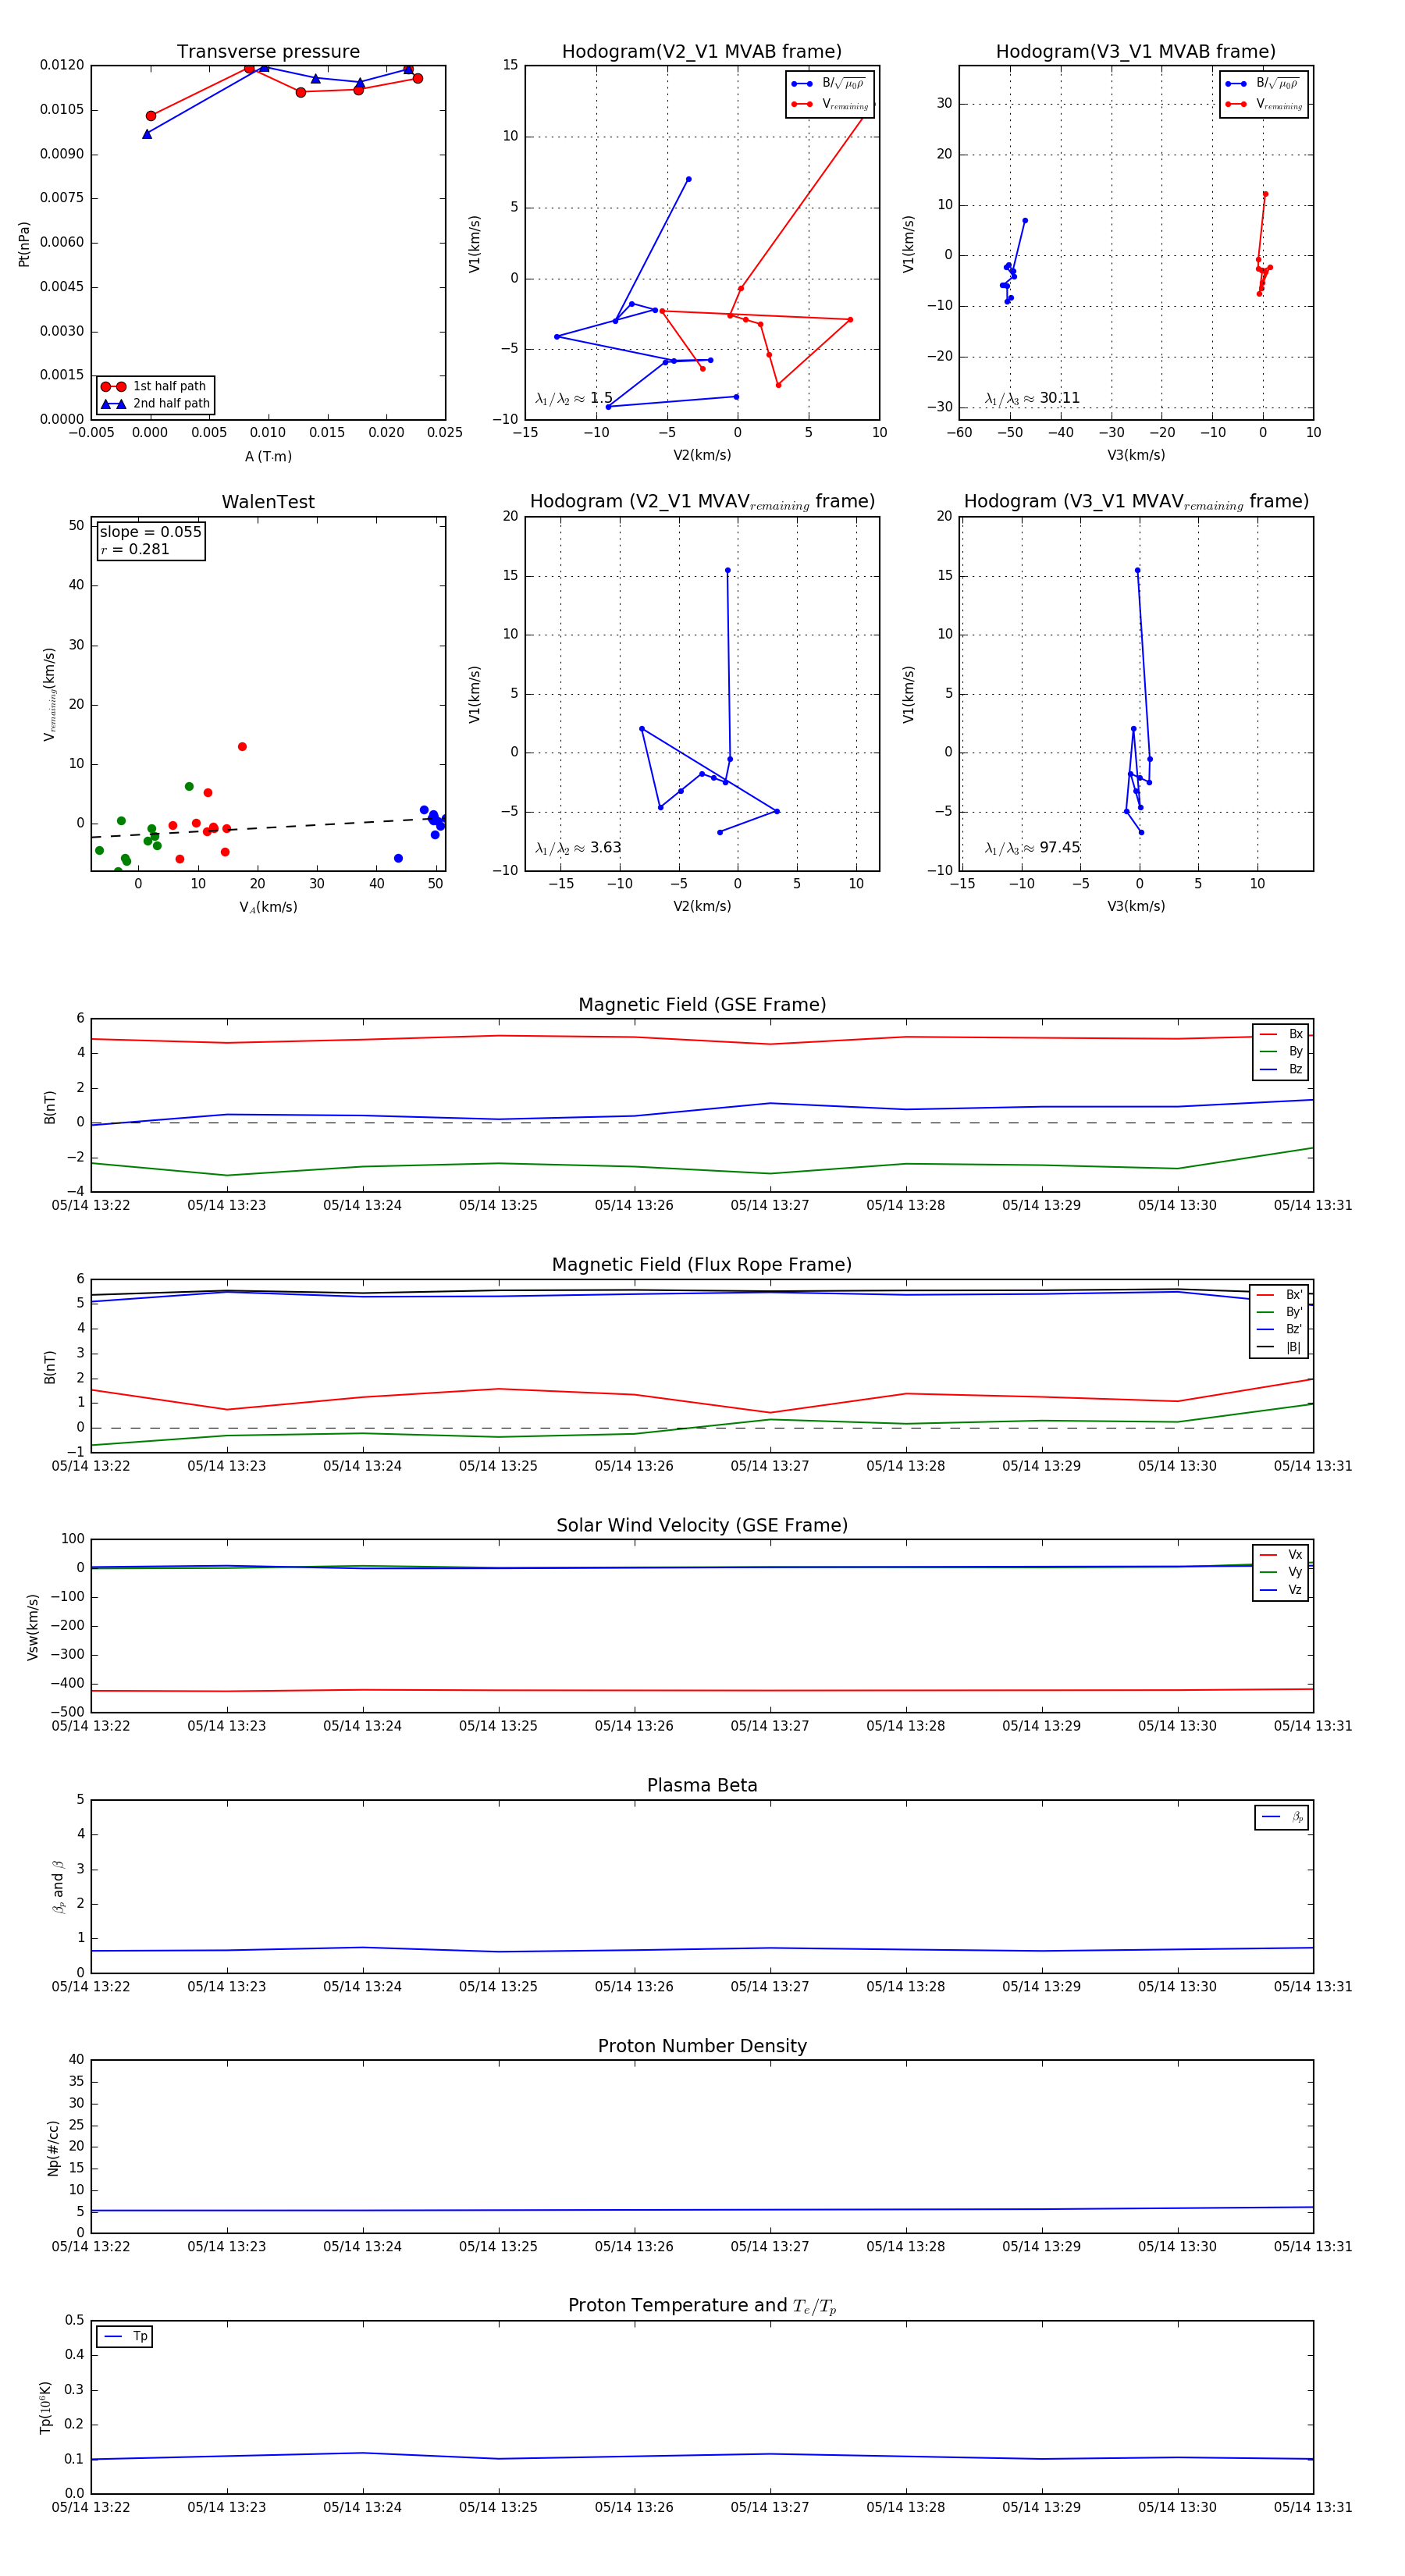Click '05/14 13:22' tick under GSE magnetic field

[91, 1206]
